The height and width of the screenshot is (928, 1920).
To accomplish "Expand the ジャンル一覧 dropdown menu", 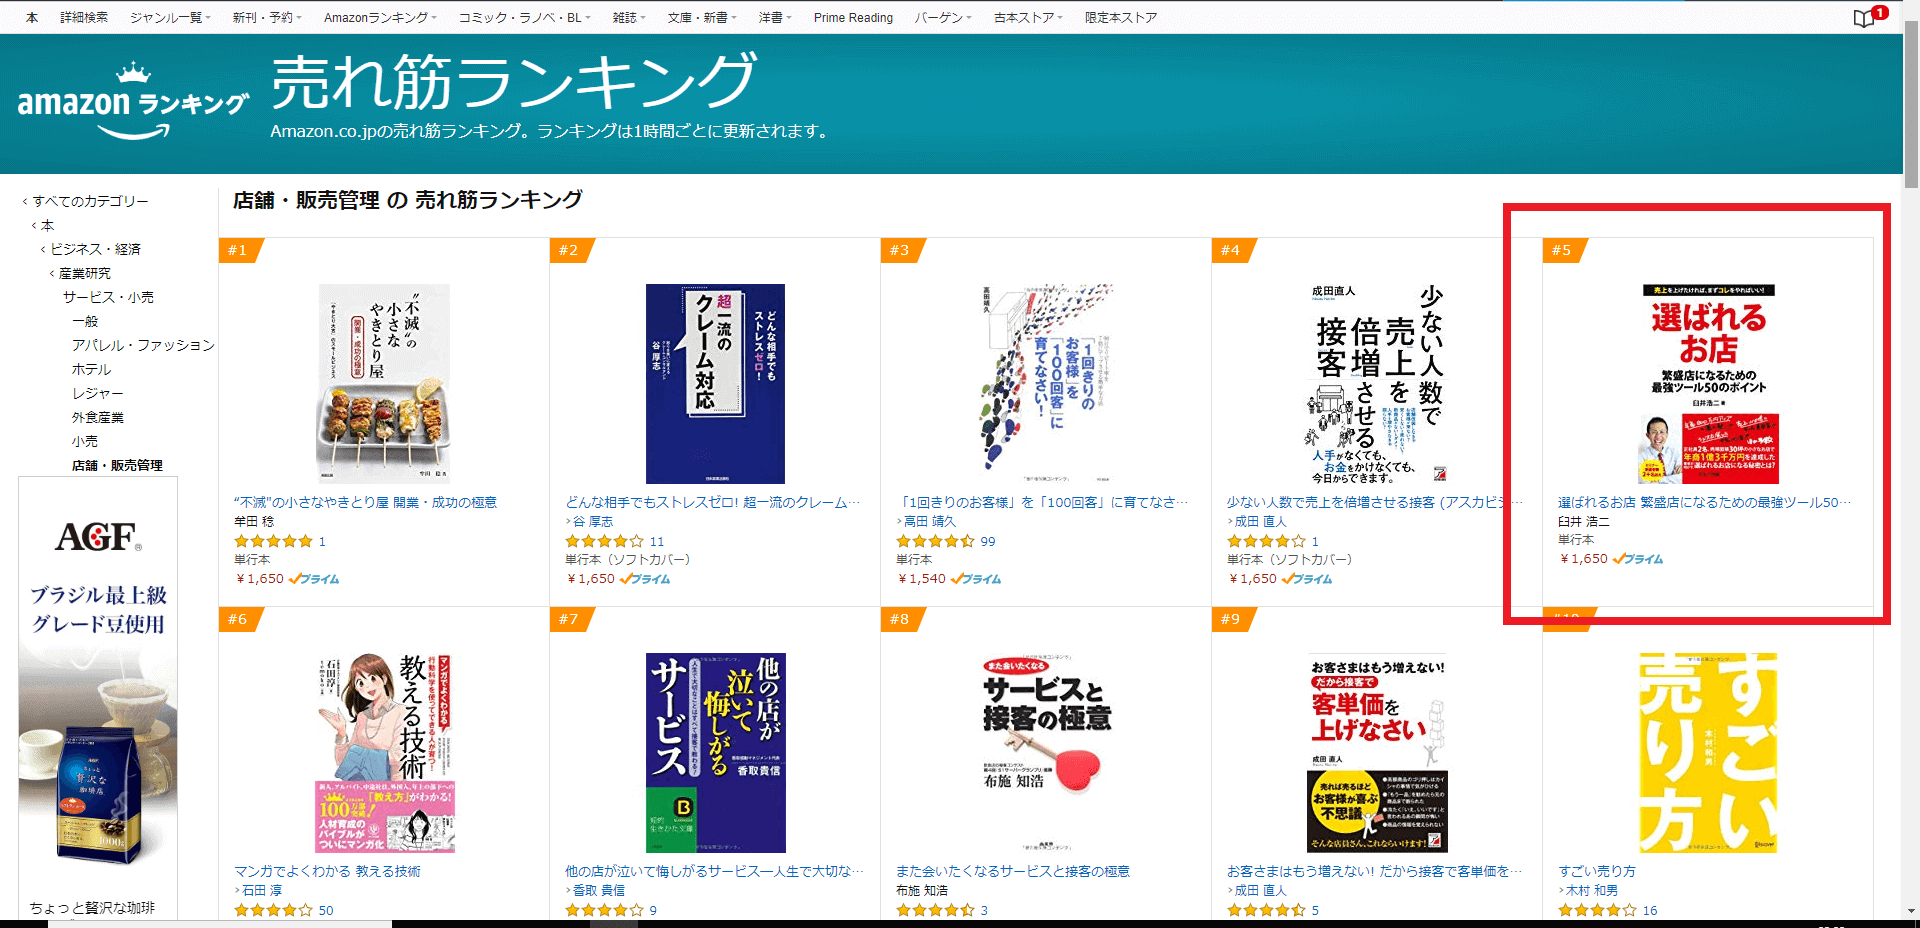I will (170, 17).
